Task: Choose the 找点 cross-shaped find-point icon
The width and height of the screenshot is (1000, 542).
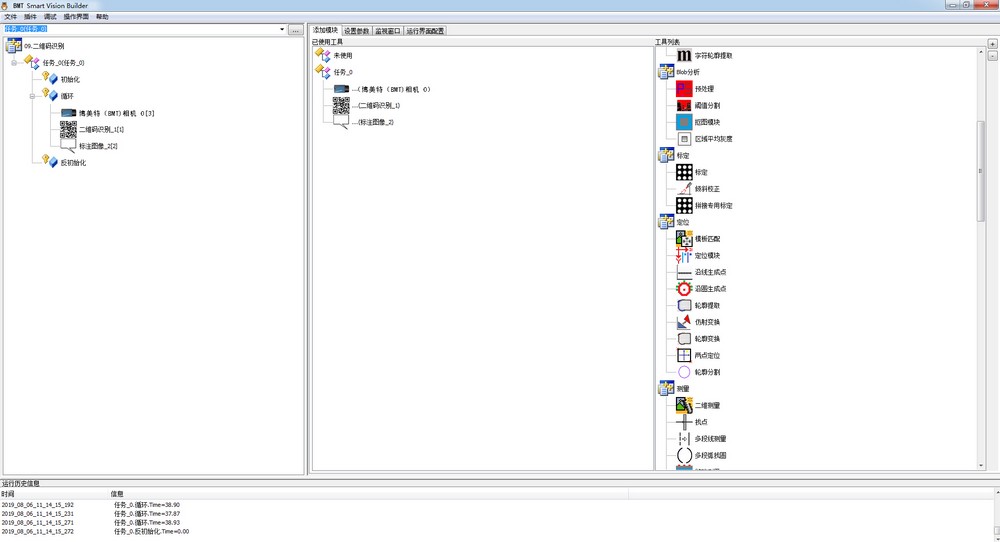Action: [684, 422]
